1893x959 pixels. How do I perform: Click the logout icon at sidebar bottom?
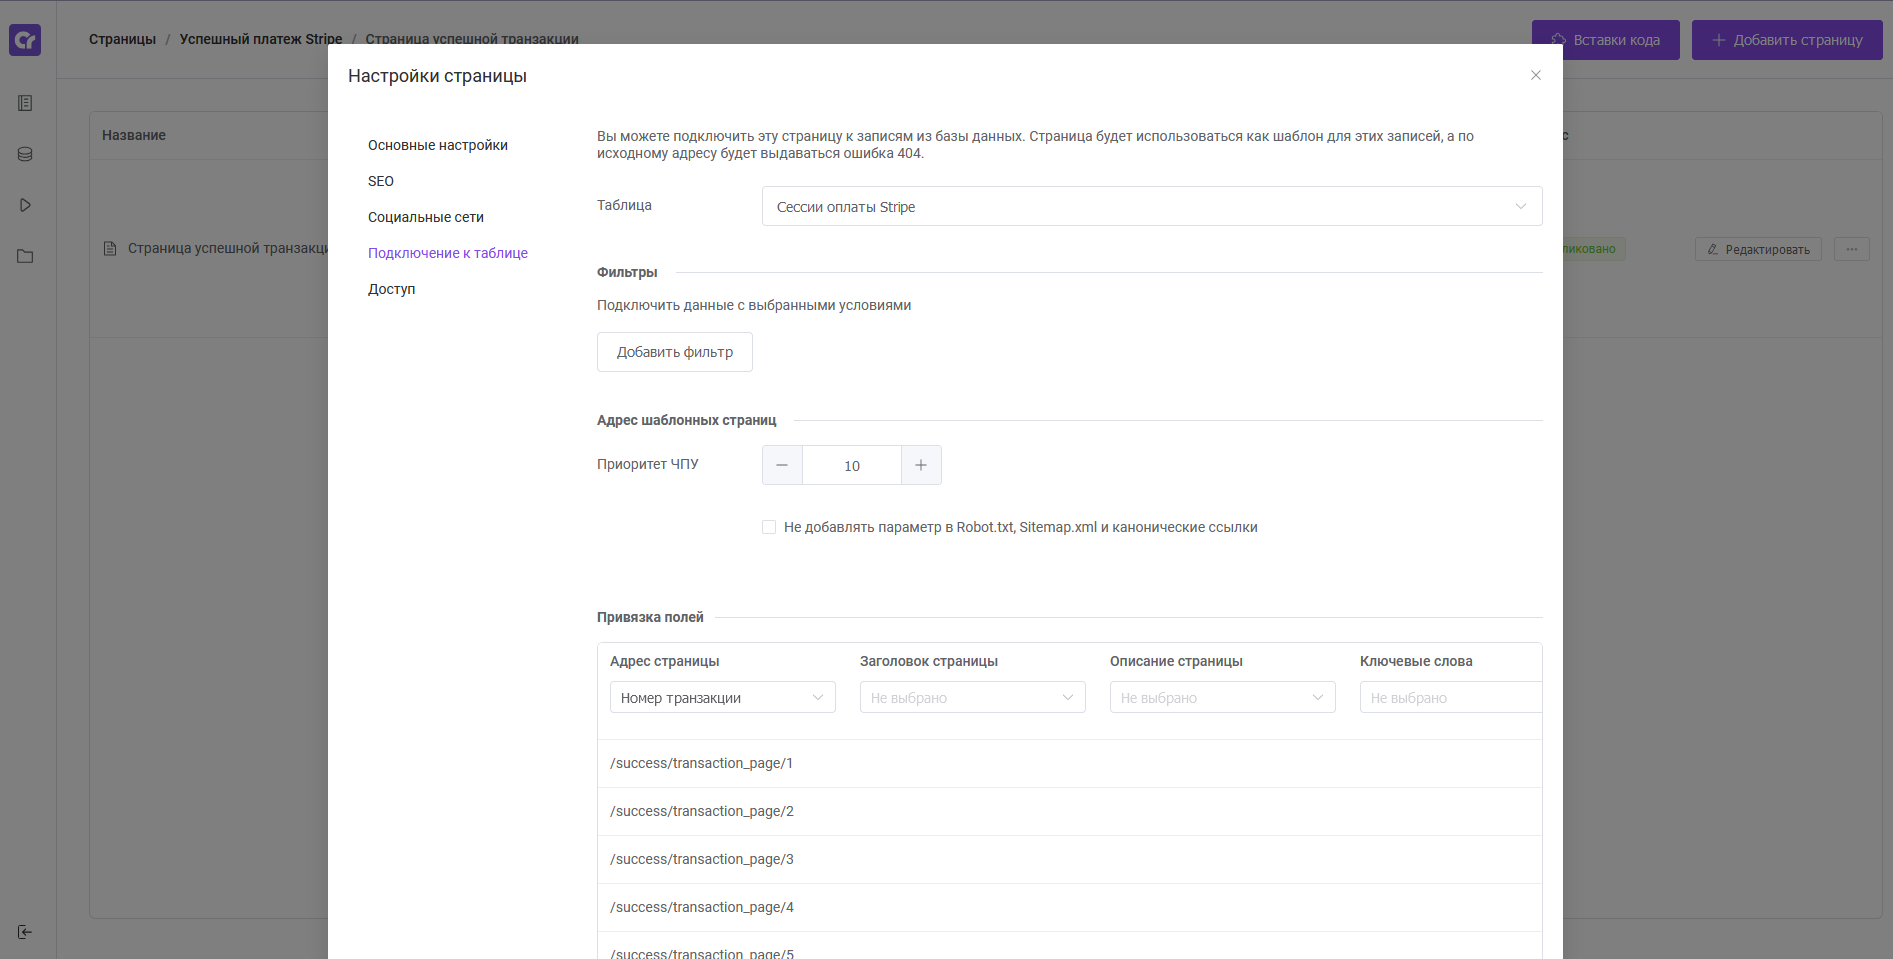[25, 932]
